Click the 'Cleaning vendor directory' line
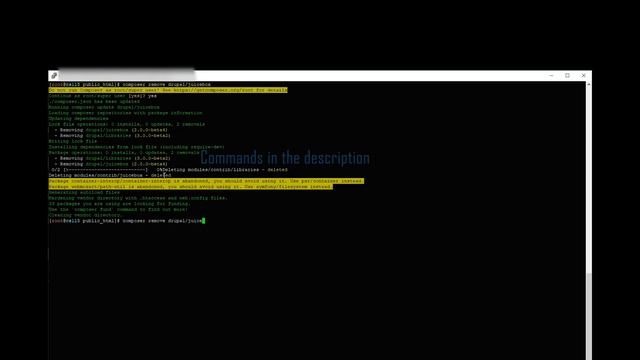Viewport: 640px width, 360px height. pos(85,215)
